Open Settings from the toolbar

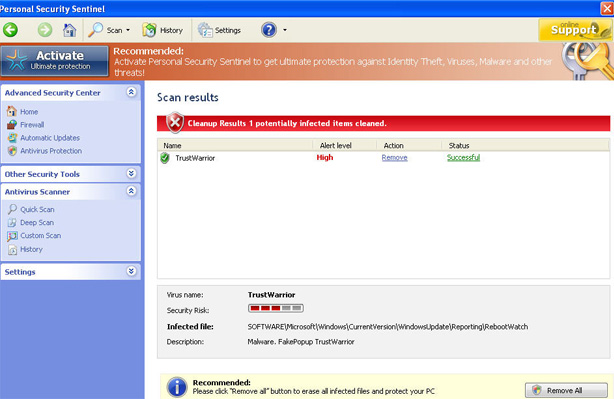(219, 30)
